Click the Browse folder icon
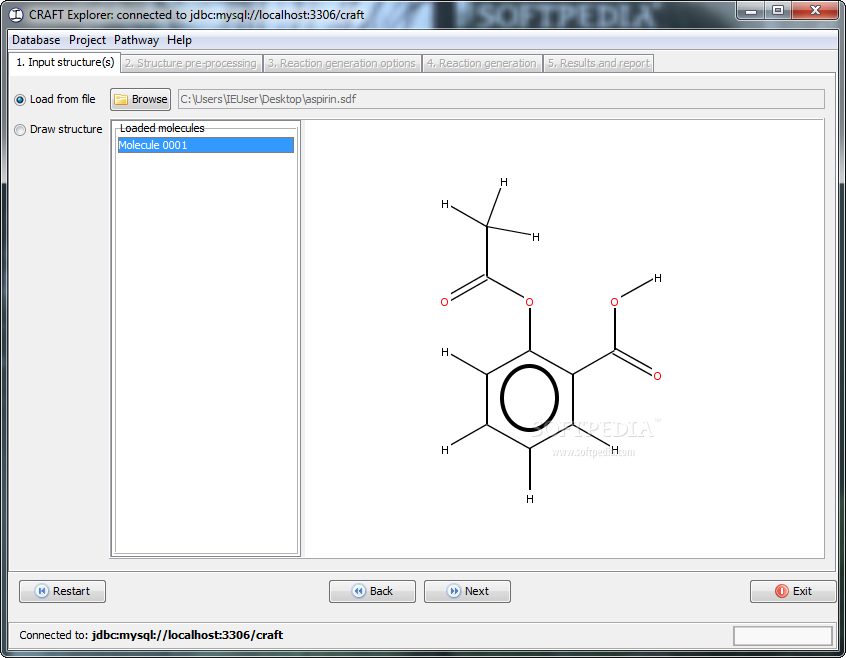The width and height of the screenshot is (846, 658). [x=121, y=100]
